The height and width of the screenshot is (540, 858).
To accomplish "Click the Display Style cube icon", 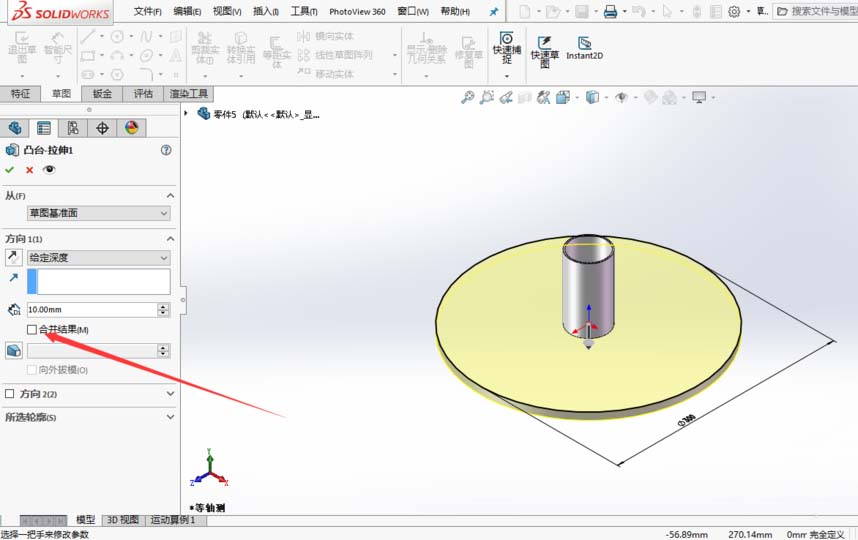I will (592, 97).
